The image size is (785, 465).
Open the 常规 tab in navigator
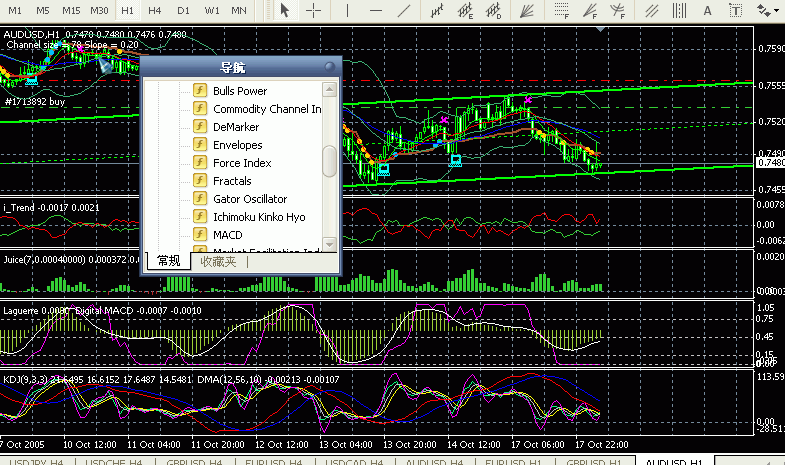168,262
